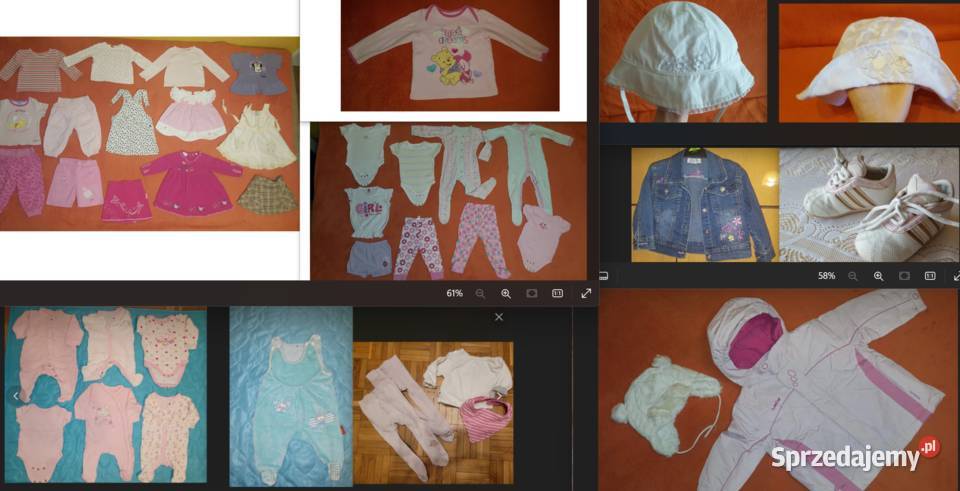Show actual size 1:1 in 58% viewer
Image resolution: width=960 pixels, height=491 pixels.
(x=930, y=275)
